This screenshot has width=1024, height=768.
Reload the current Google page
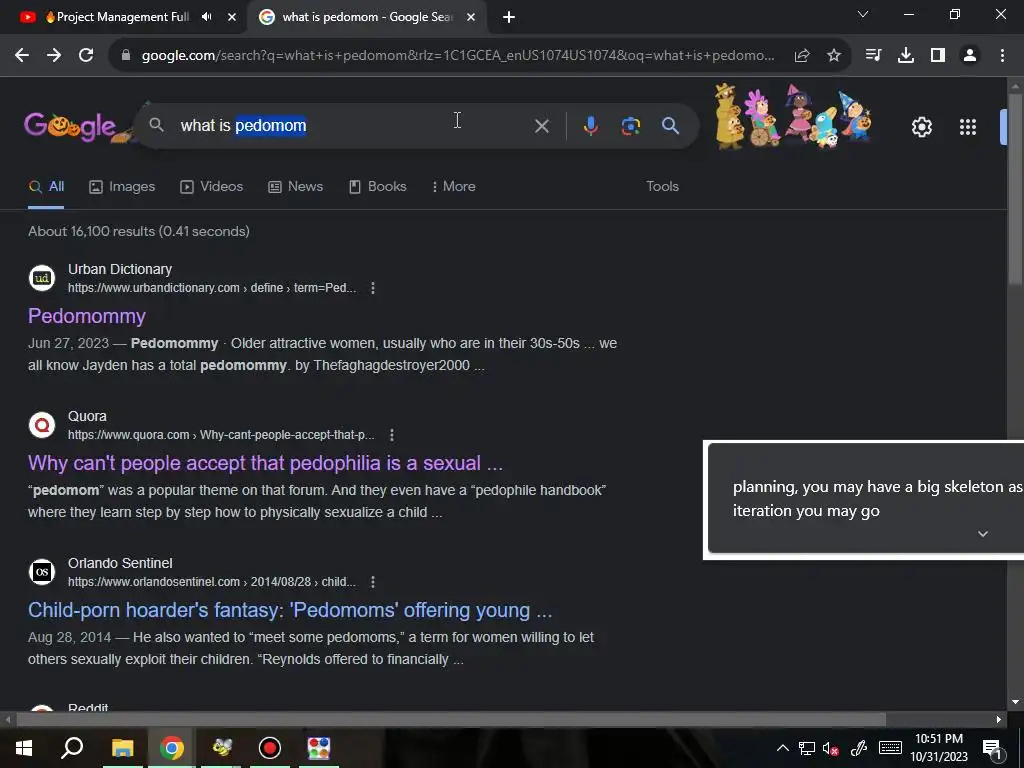click(86, 56)
